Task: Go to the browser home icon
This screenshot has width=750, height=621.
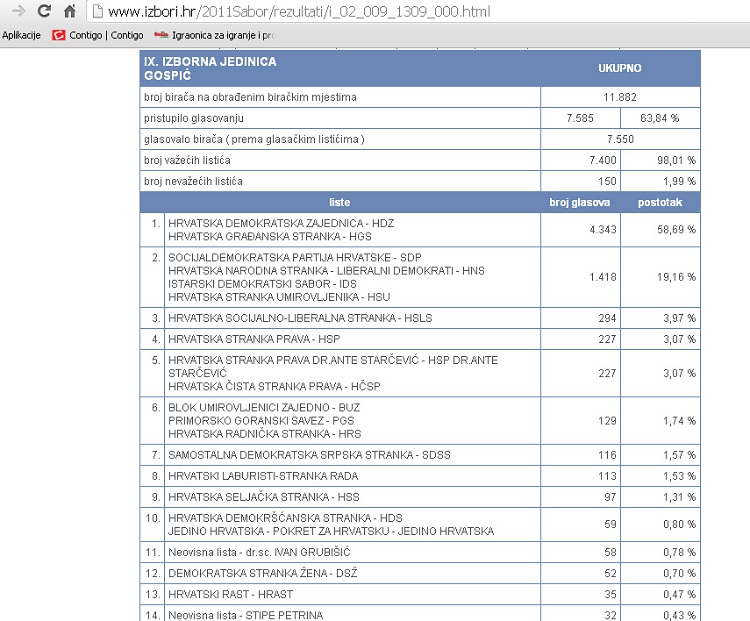Action: click(70, 11)
